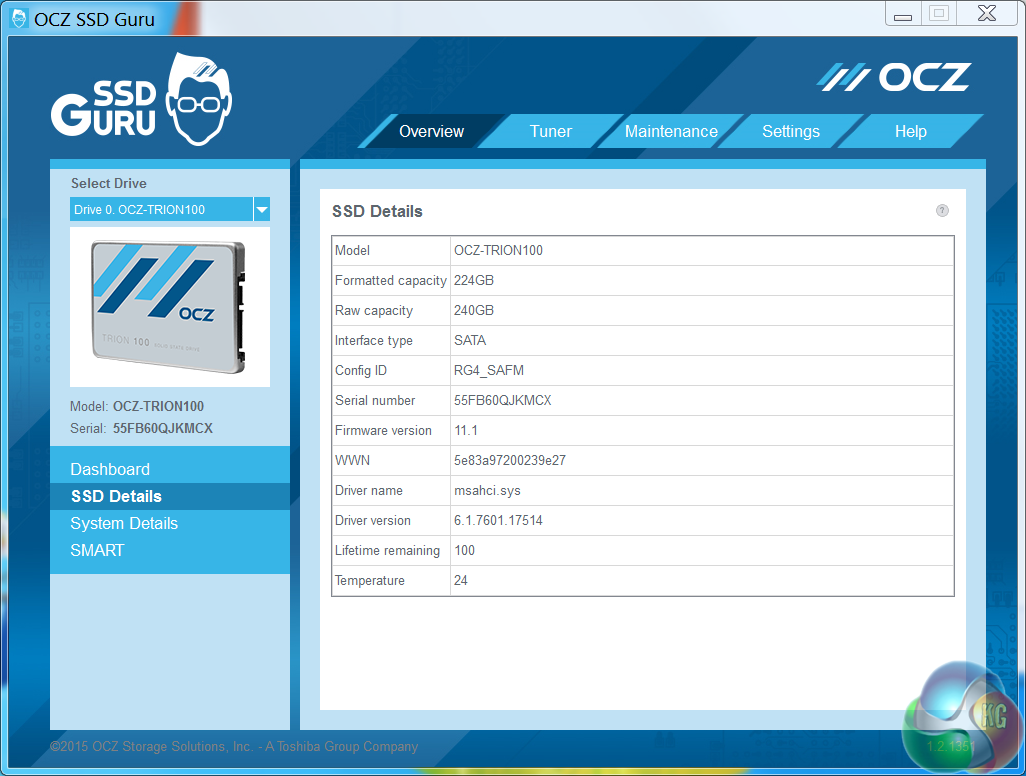The height and width of the screenshot is (776, 1026).
Task: Click the WWN value 5e83a97200239e27
Action: (x=510, y=461)
